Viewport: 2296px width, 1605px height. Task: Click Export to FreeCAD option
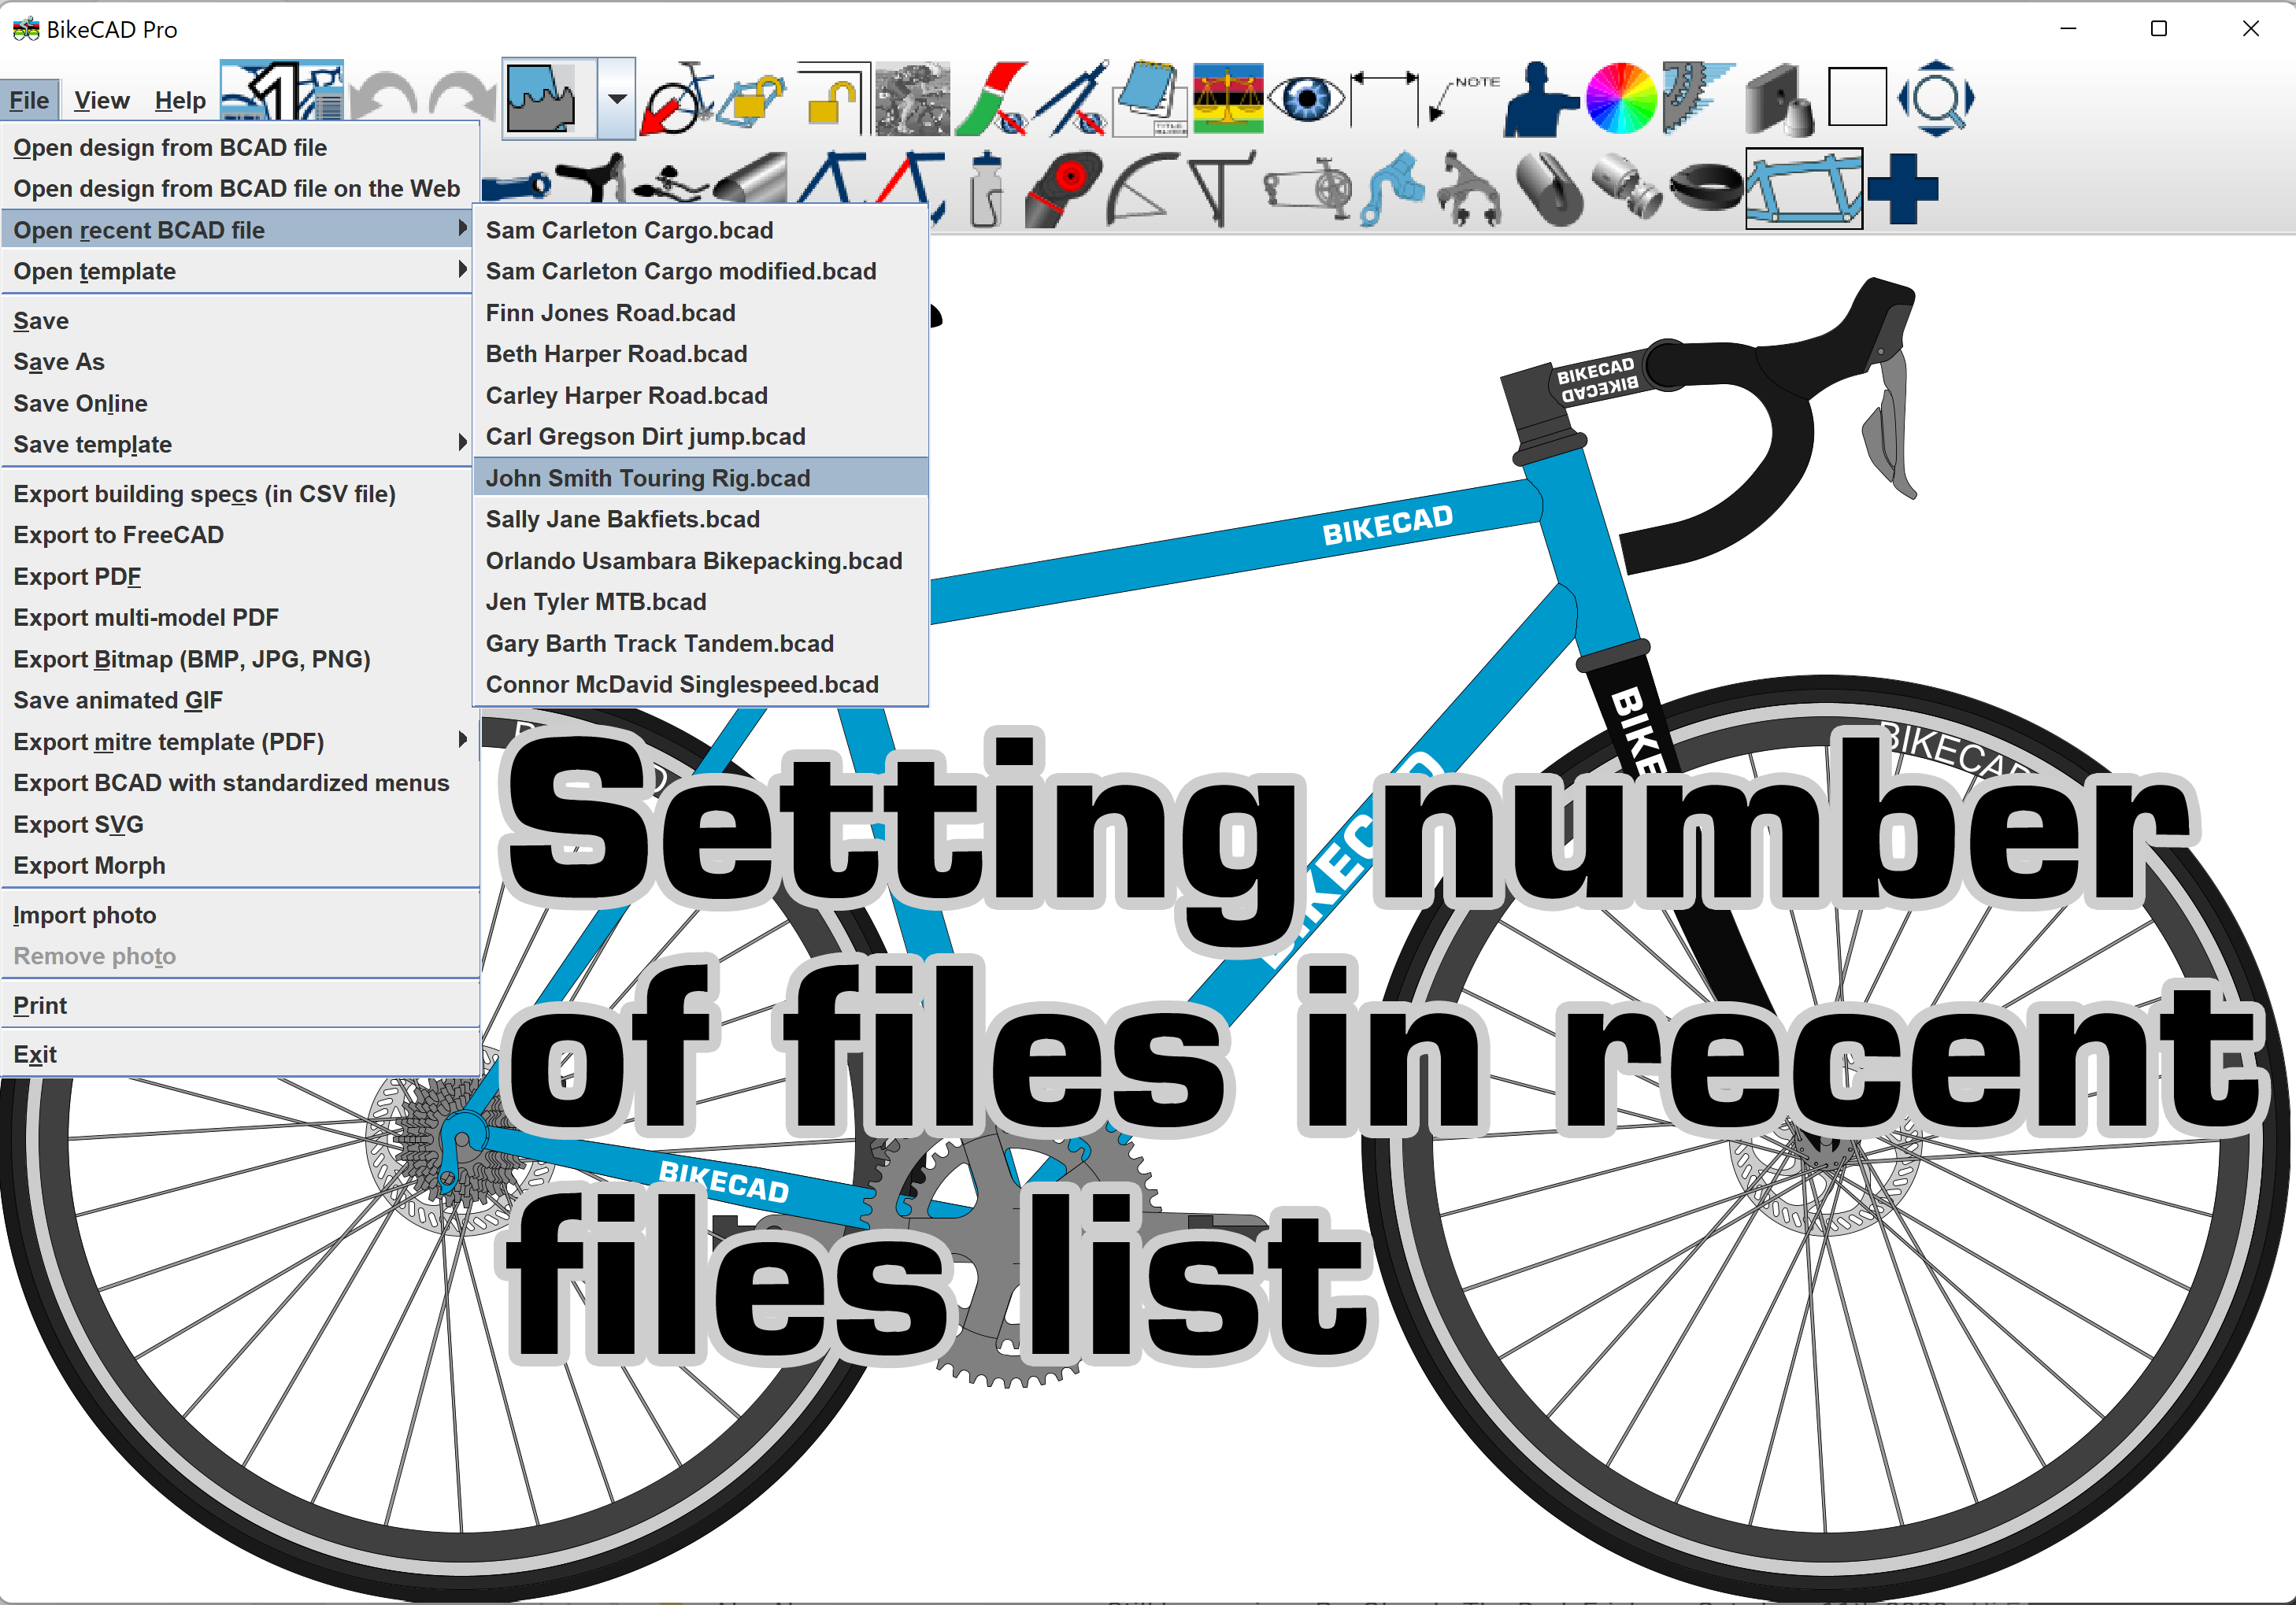(x=122, y=534)
